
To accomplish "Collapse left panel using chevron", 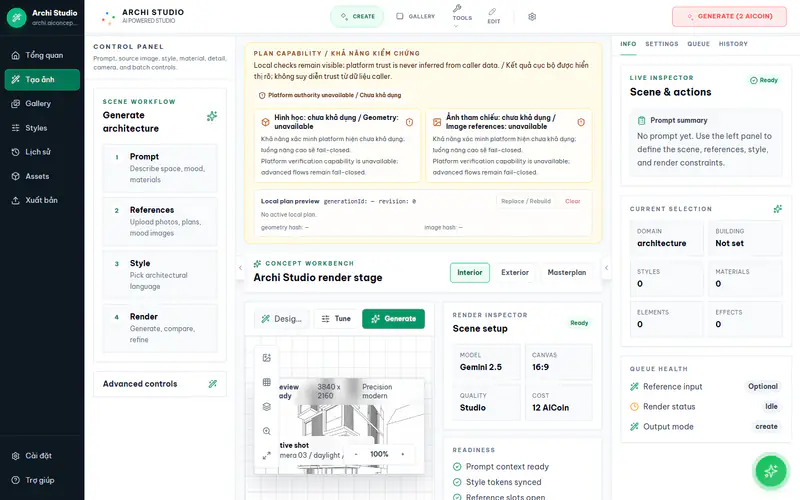I will 240,268.
